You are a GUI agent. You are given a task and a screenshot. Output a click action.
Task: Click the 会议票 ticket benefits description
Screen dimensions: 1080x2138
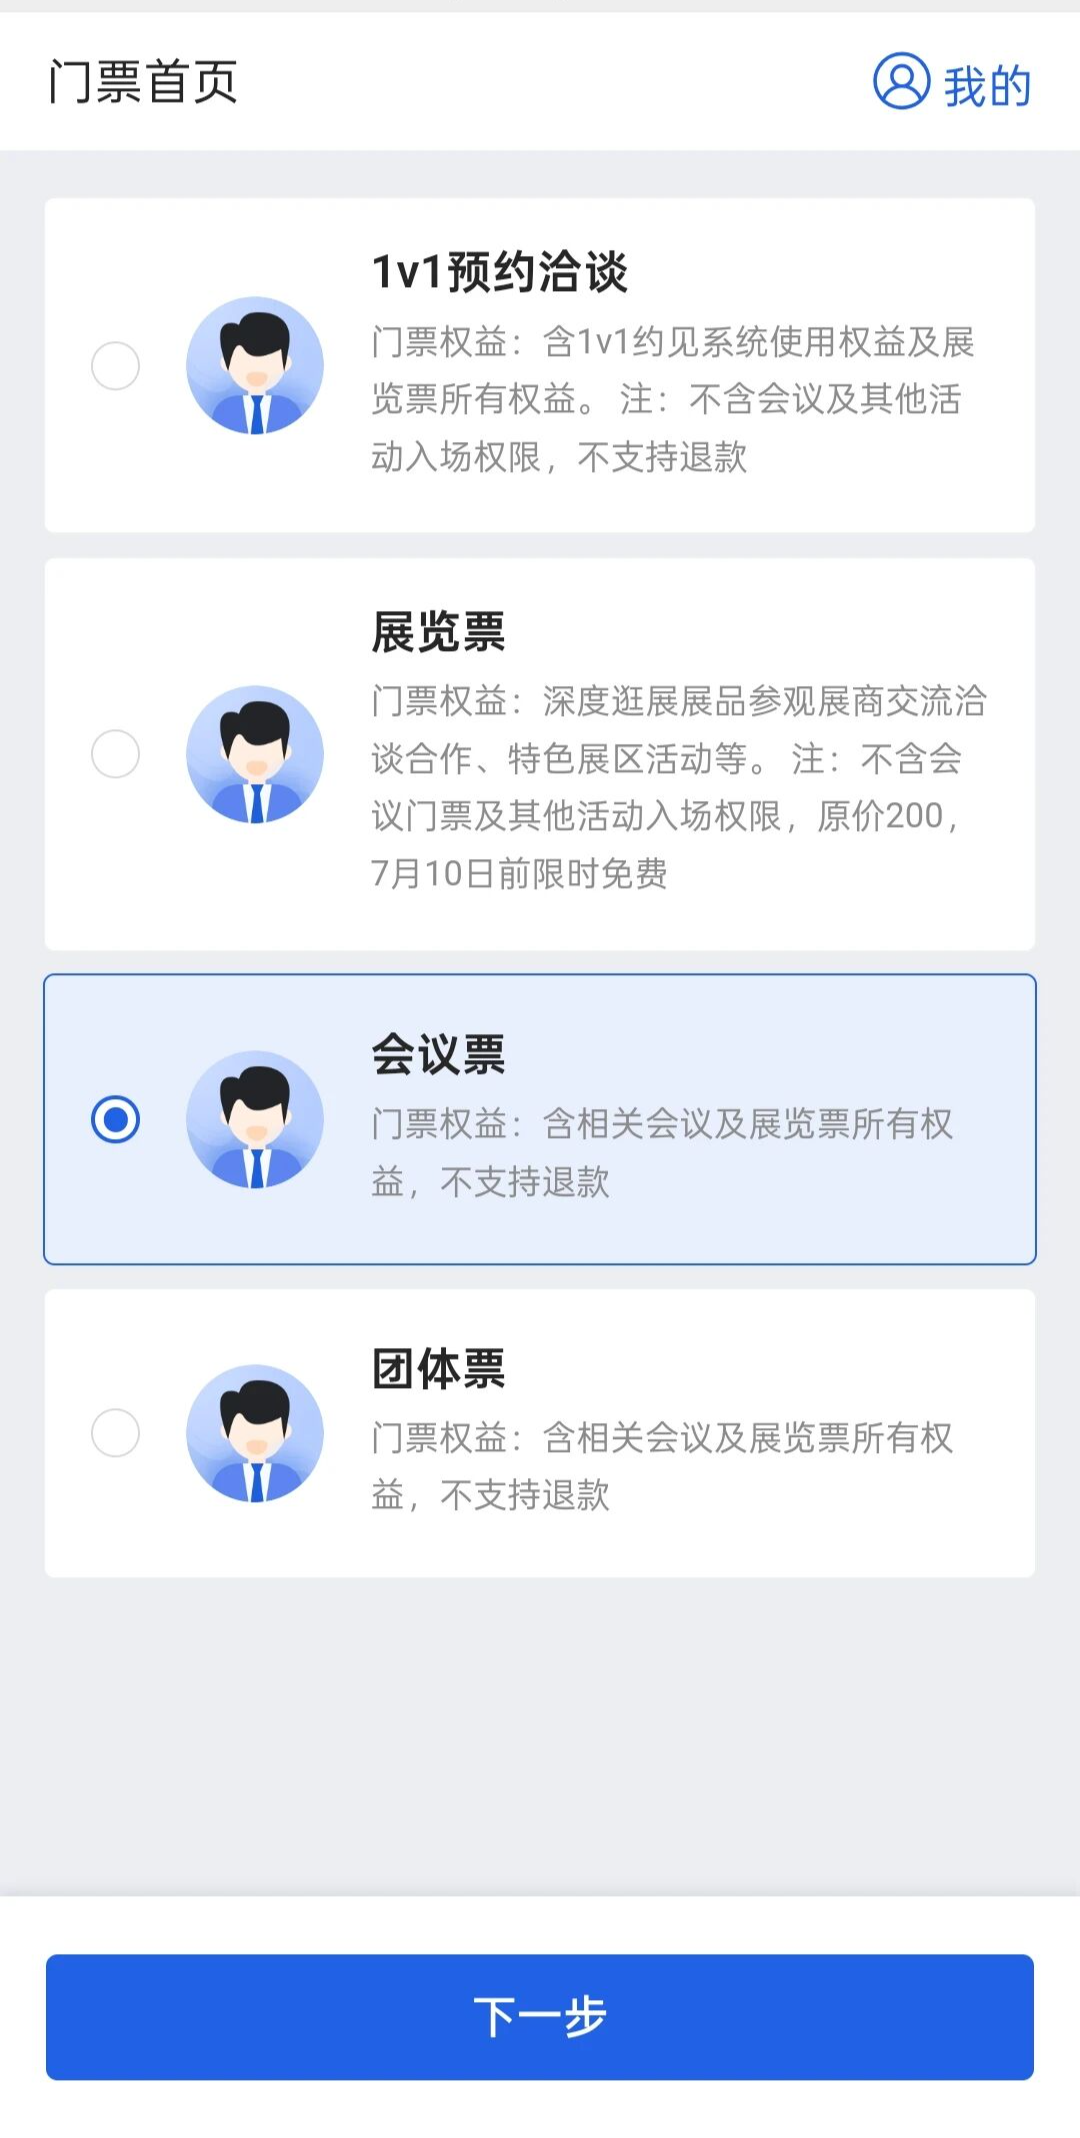click(x=660, y=1153)
